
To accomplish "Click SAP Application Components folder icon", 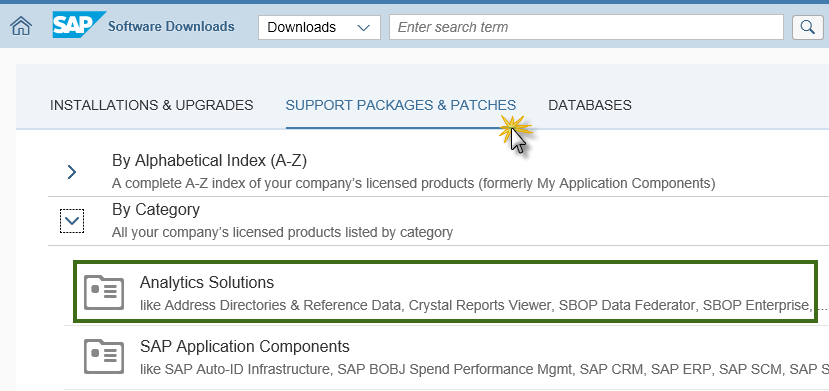I will coord(104,357).
